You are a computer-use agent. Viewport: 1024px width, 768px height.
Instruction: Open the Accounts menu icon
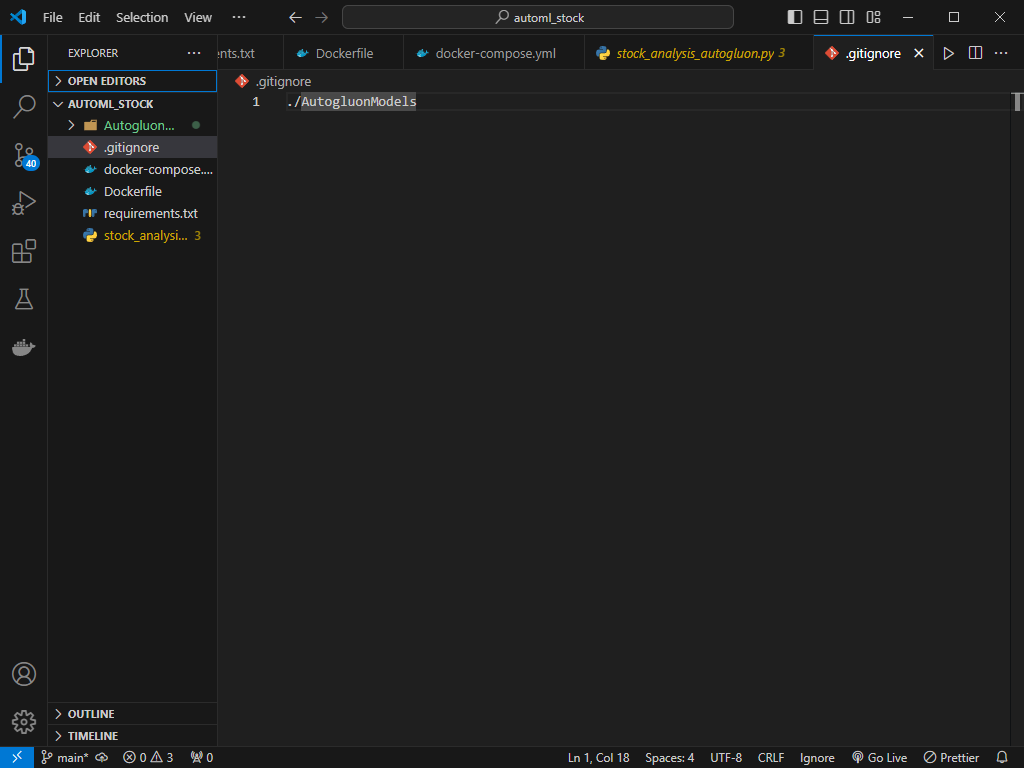[x=24, y=674]
